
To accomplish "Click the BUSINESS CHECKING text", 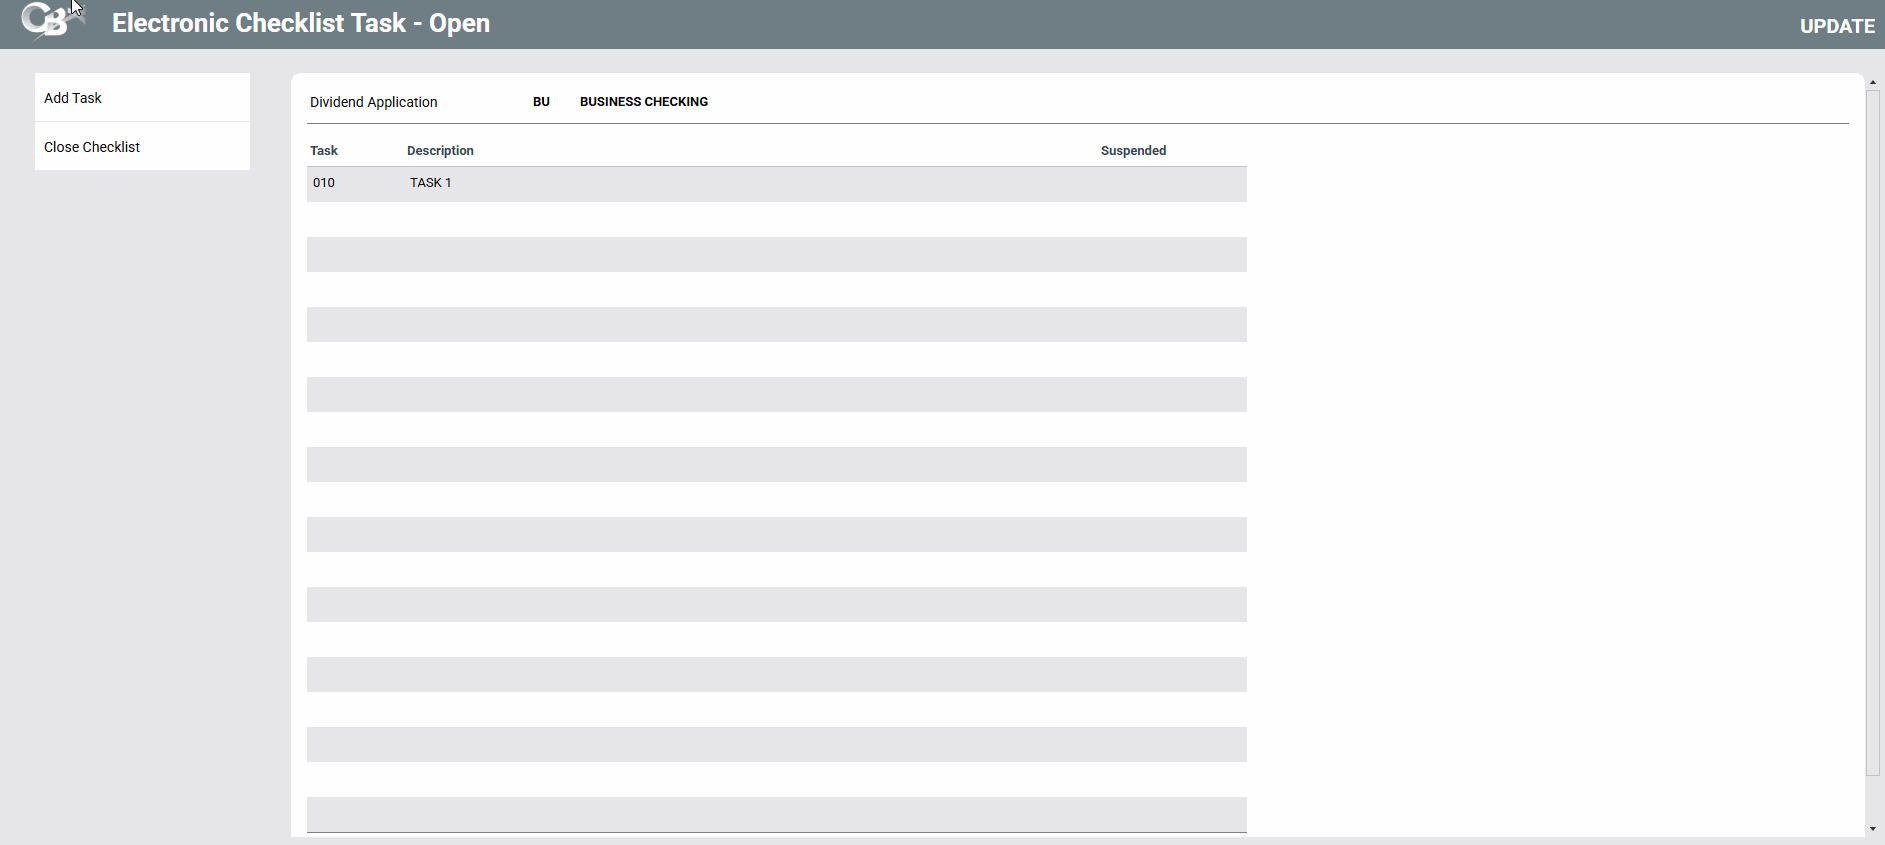I will pyautogui.click(x=644, y=102).
